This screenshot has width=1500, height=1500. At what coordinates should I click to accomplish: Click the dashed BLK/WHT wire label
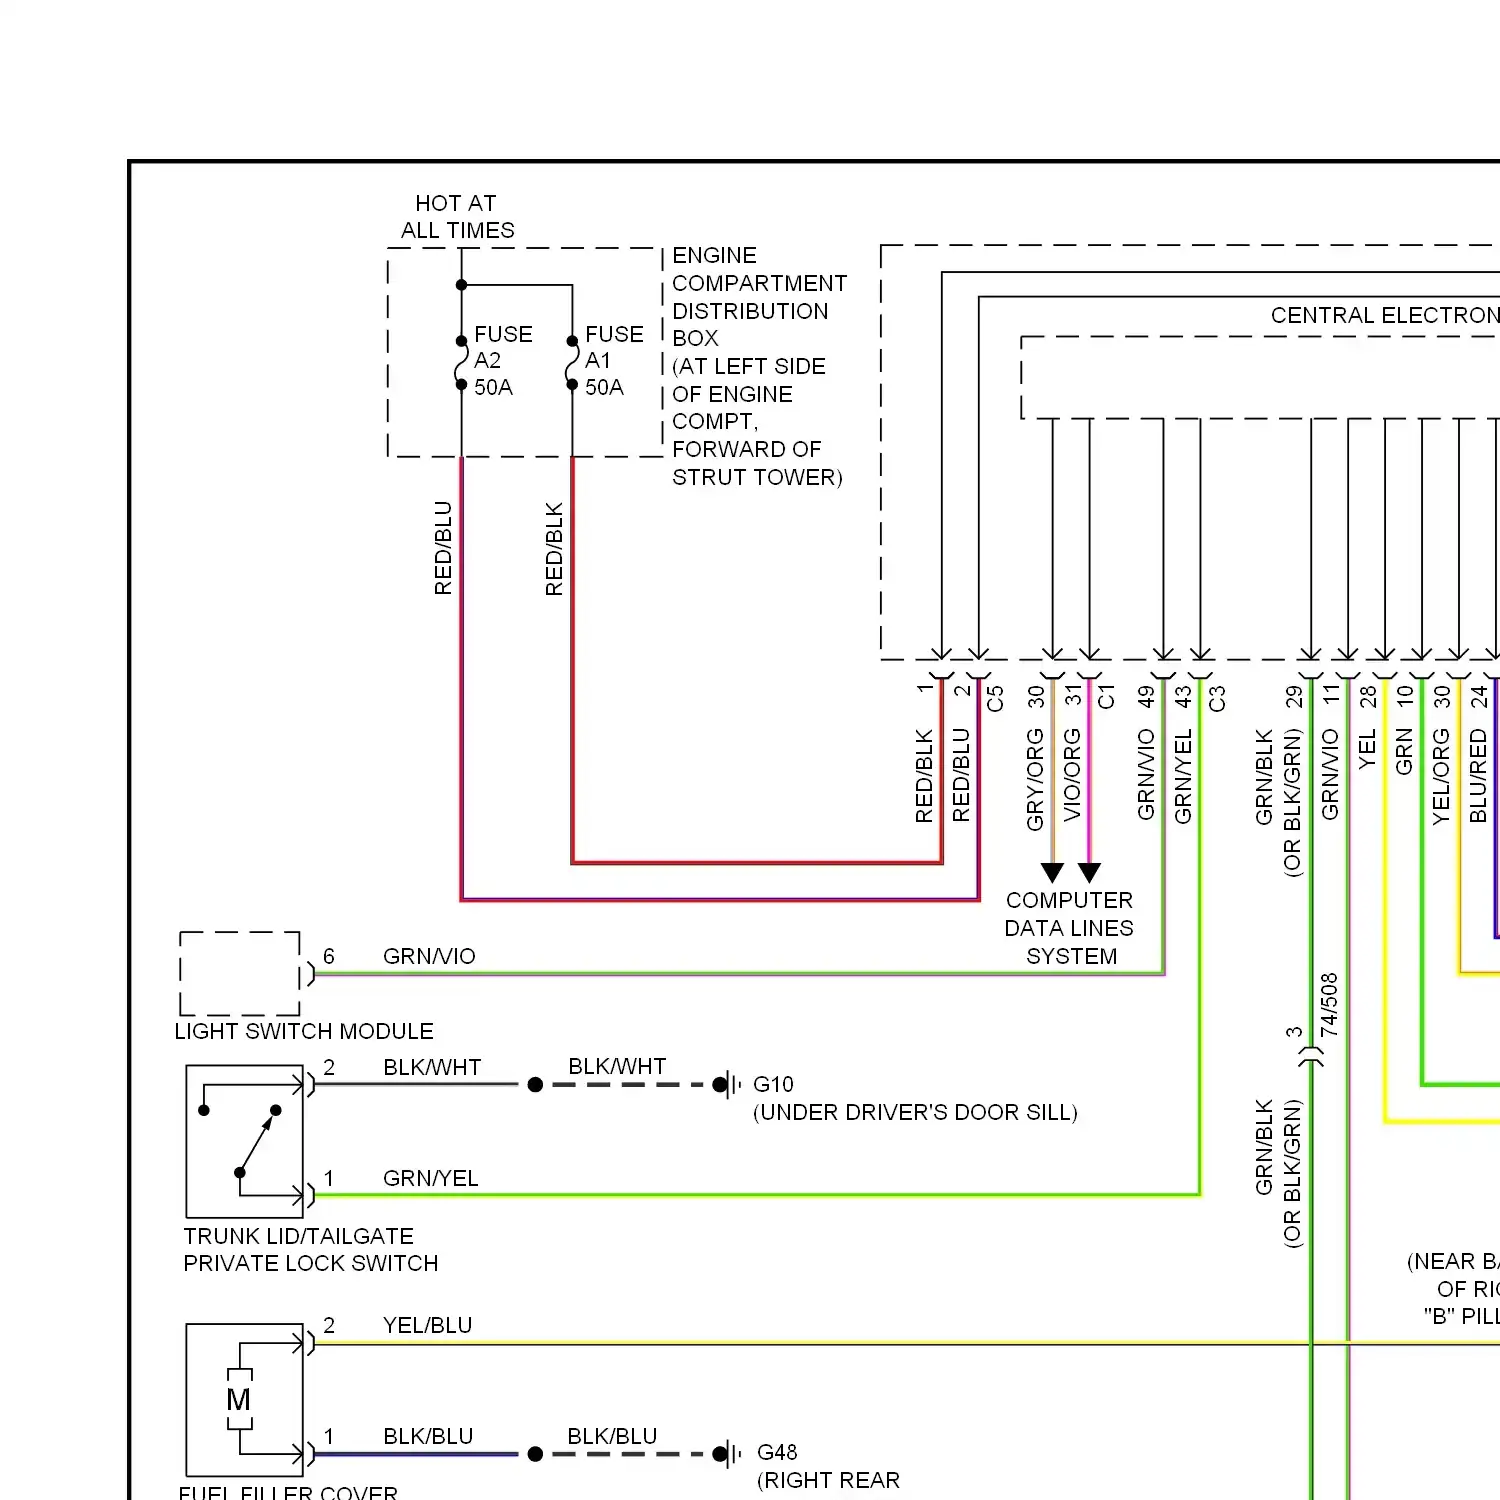(617, 1066)
